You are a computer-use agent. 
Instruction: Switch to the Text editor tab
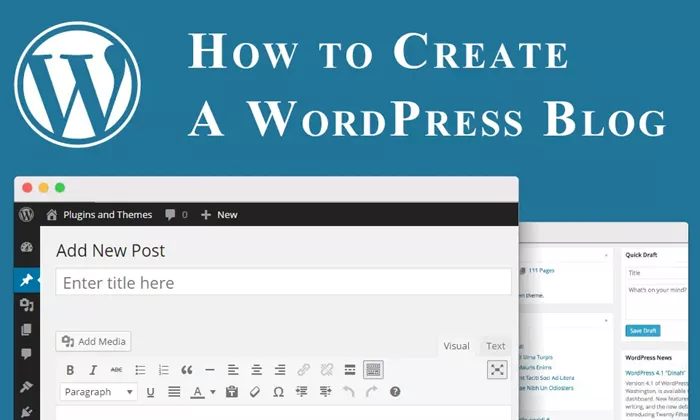[x=496, y=346]
